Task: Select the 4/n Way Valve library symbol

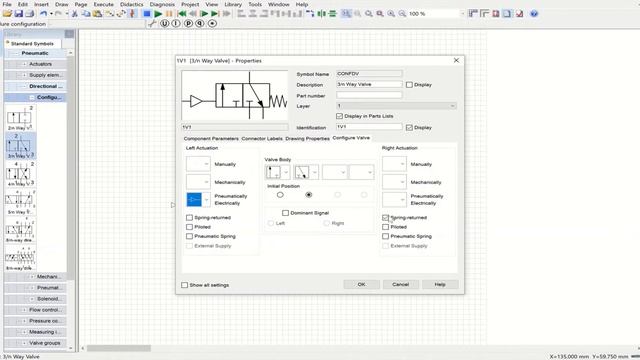Action: [20, 174]
